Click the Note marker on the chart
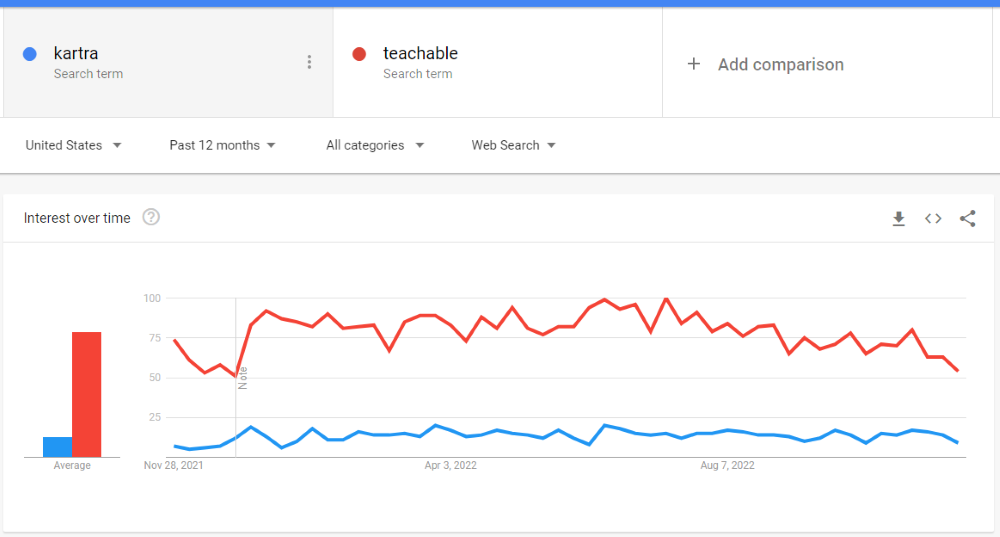The height and width of the screenshot is (537, 1000). coord(242,378)
